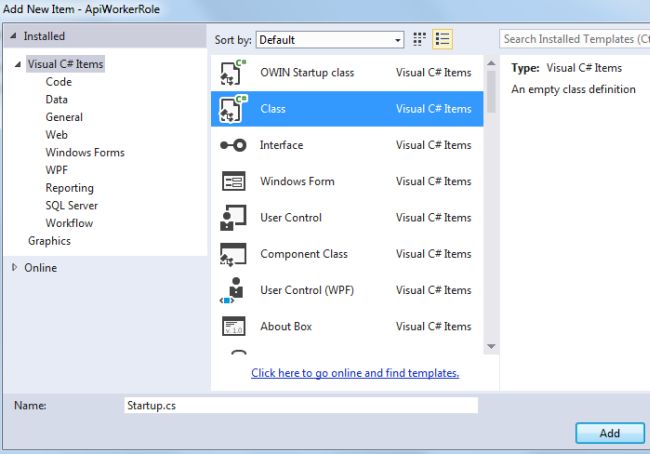The image size is (650, 454).
Task: Select the Component Class template label
Action: click(304, 254)
